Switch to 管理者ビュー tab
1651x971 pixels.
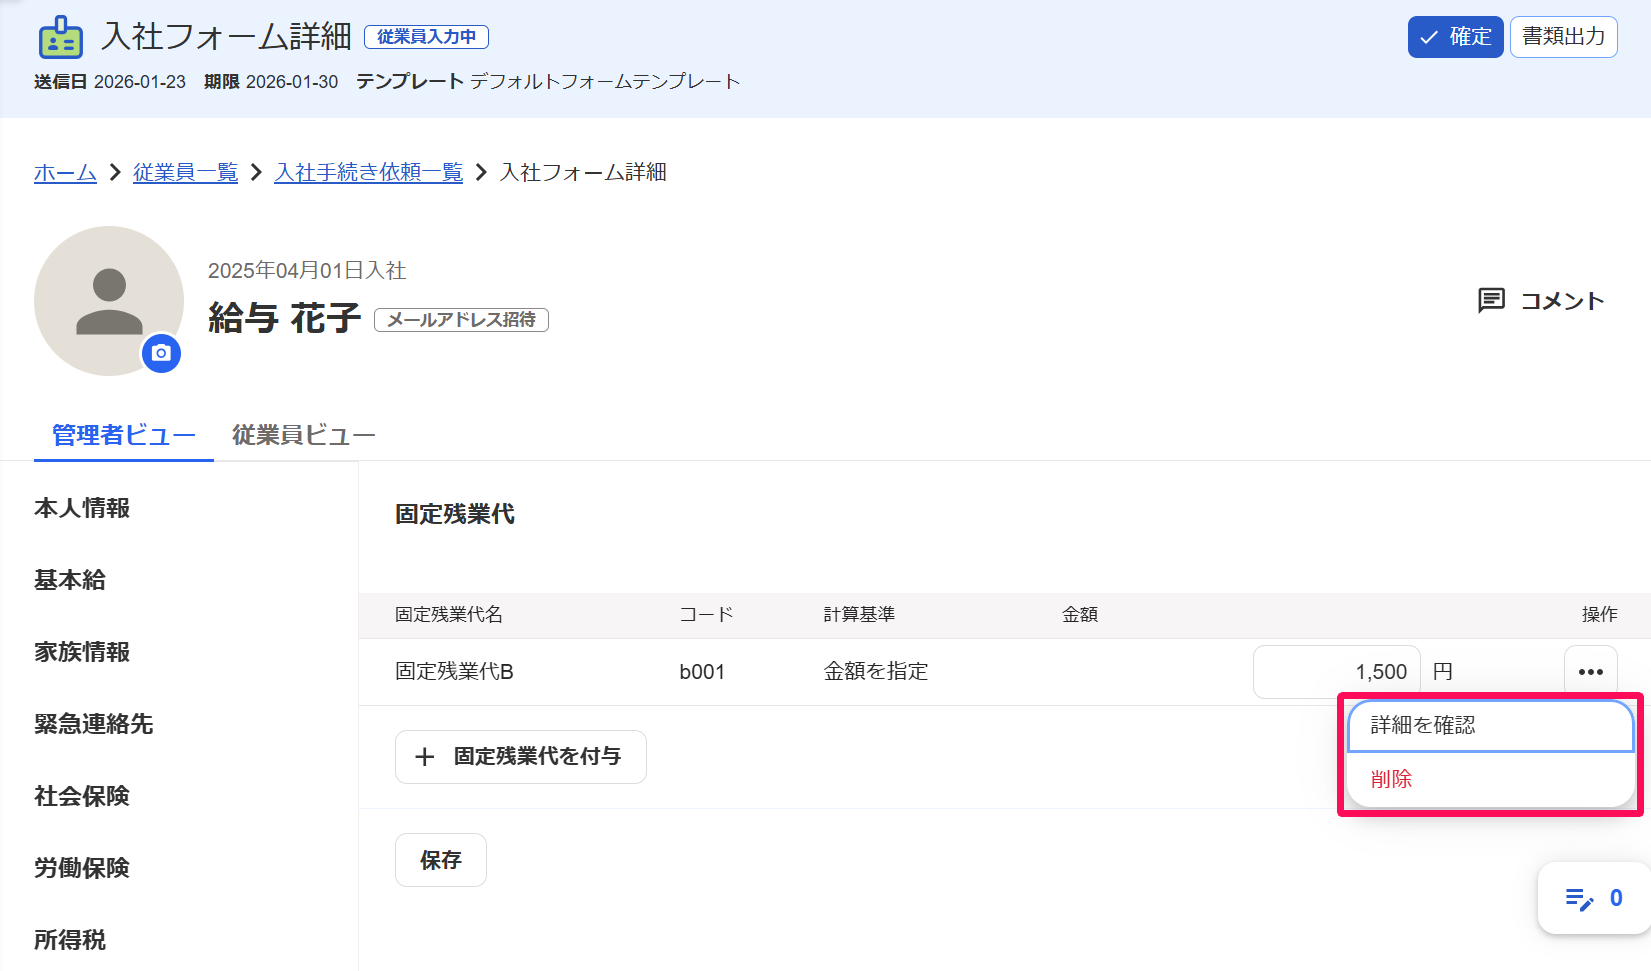click(123, 435)
